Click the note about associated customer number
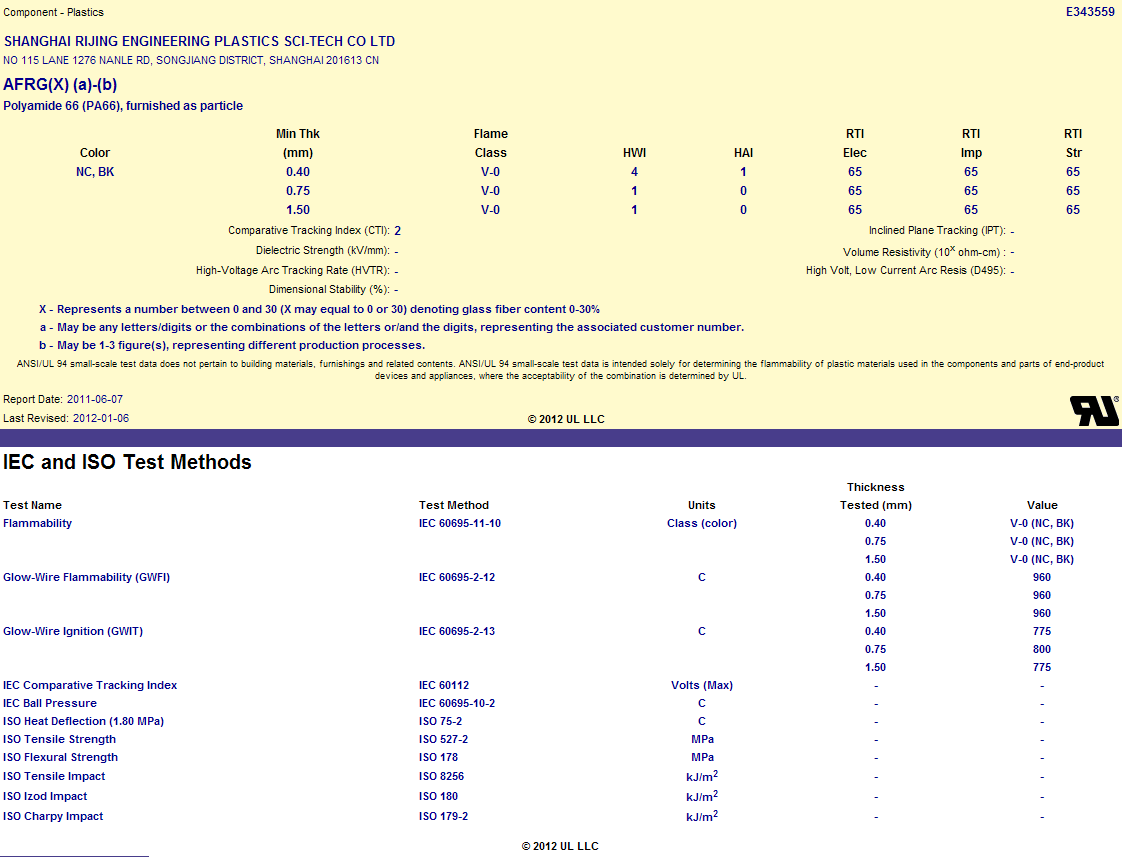1122x857 pixels. (x=392, y=327)
